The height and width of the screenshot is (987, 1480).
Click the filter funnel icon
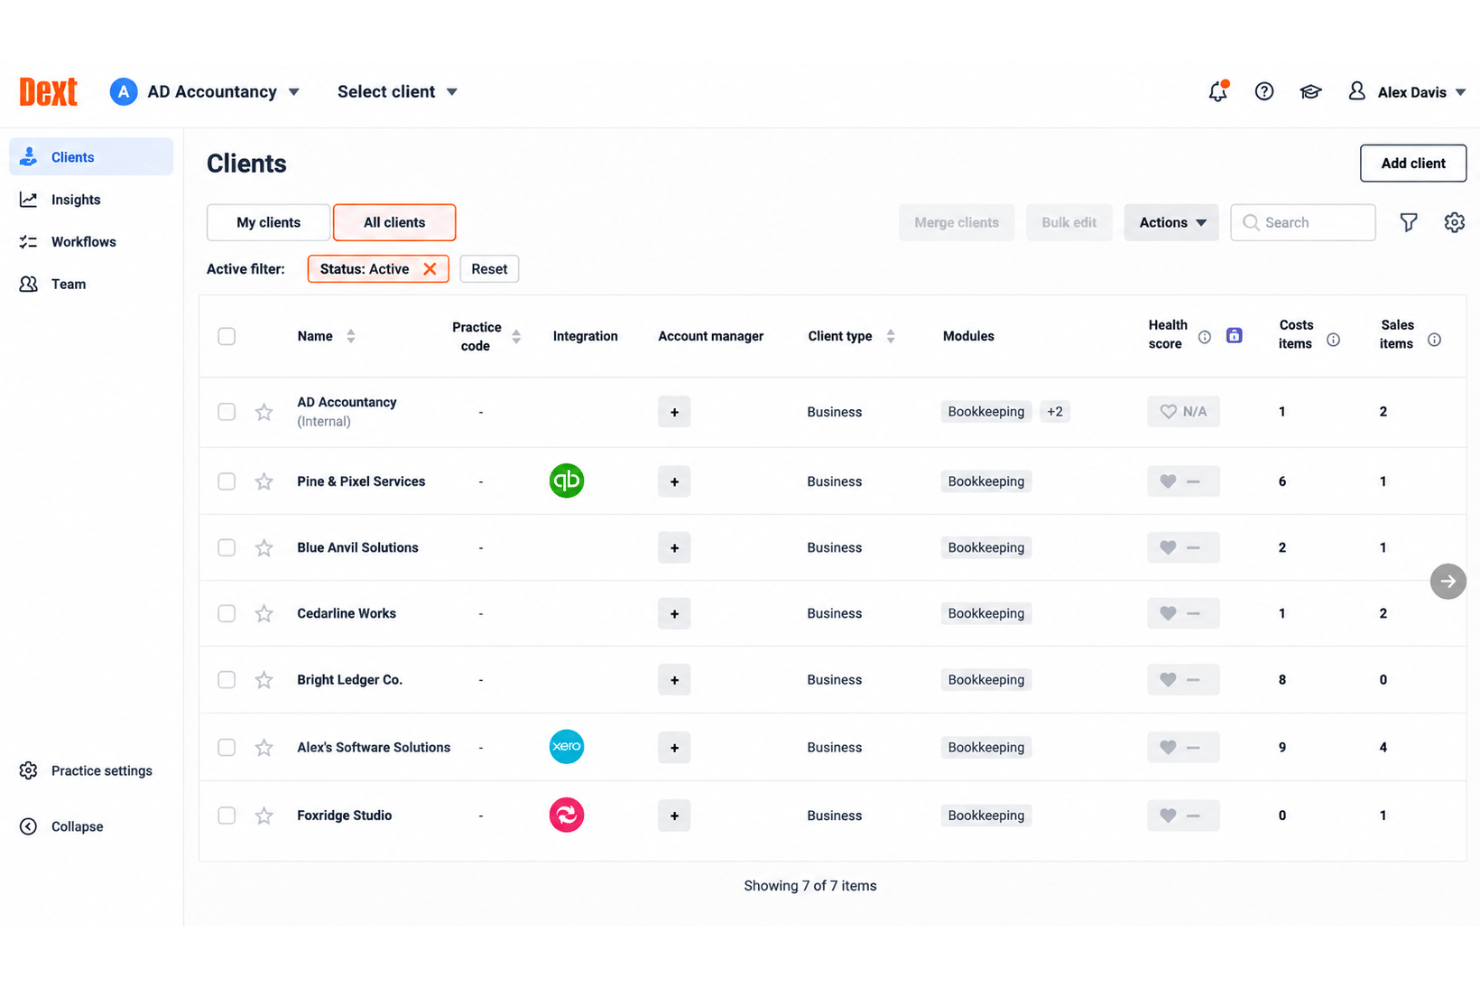[x=1408, y=222]
